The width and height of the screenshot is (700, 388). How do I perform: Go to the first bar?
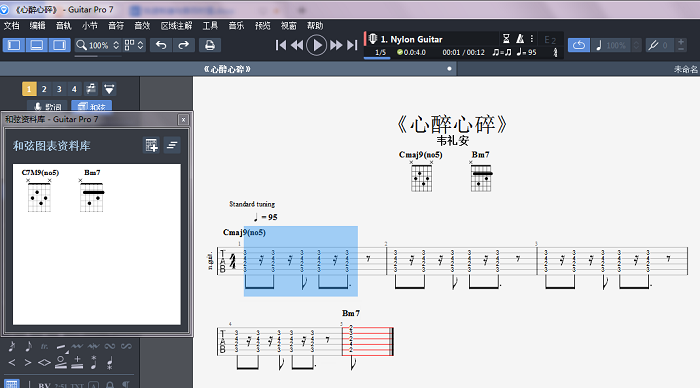coord(281,45)
